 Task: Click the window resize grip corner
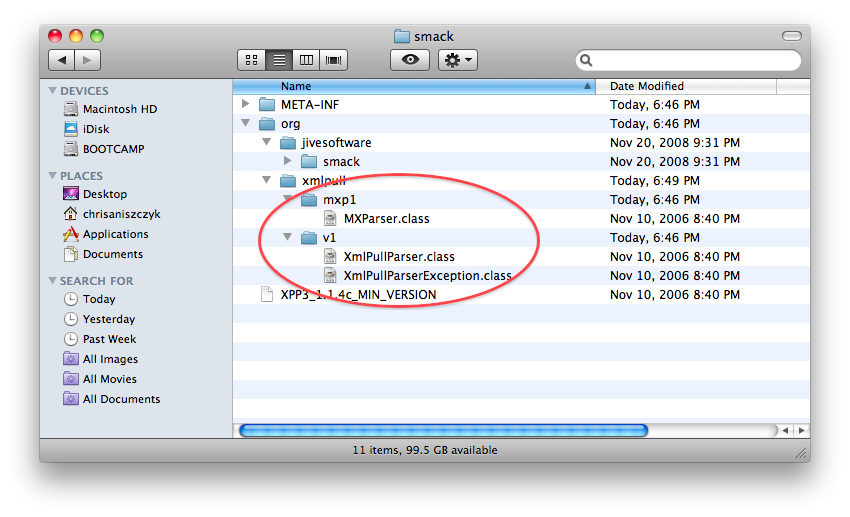tap(801, 453)
